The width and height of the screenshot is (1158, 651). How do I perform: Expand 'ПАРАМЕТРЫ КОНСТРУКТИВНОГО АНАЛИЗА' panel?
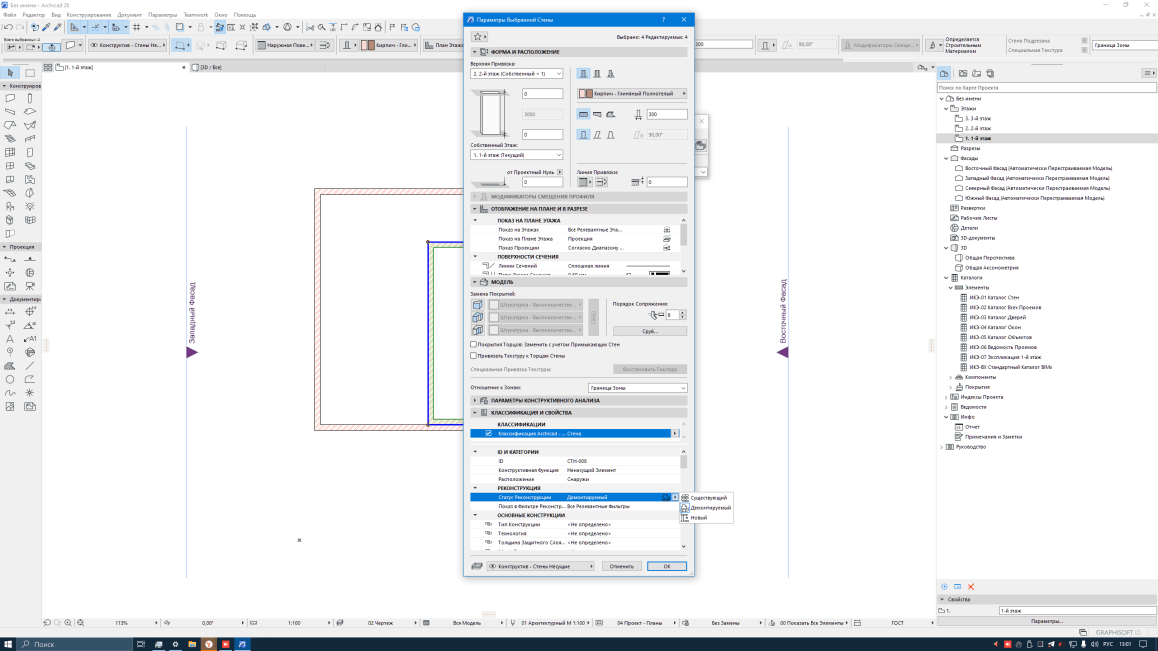pyautogui.click(x=475, y=401)
